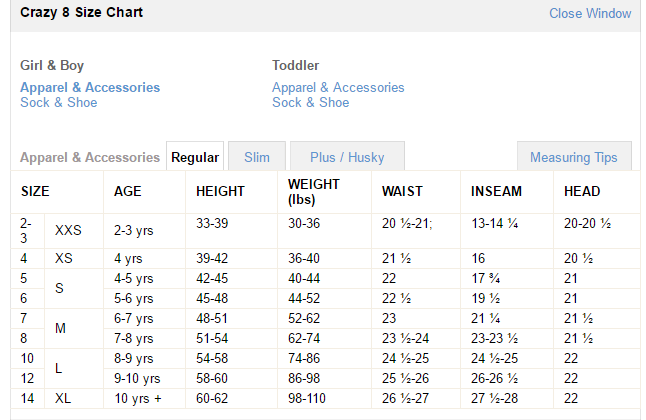Switch to the Slim tab

click(257, 157)
